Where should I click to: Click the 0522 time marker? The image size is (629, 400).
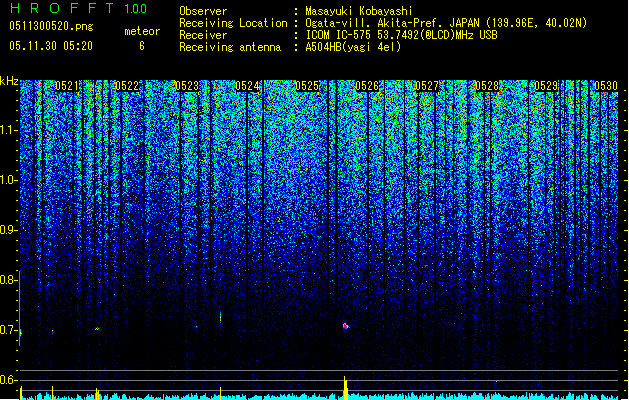[x=127, y=86]
